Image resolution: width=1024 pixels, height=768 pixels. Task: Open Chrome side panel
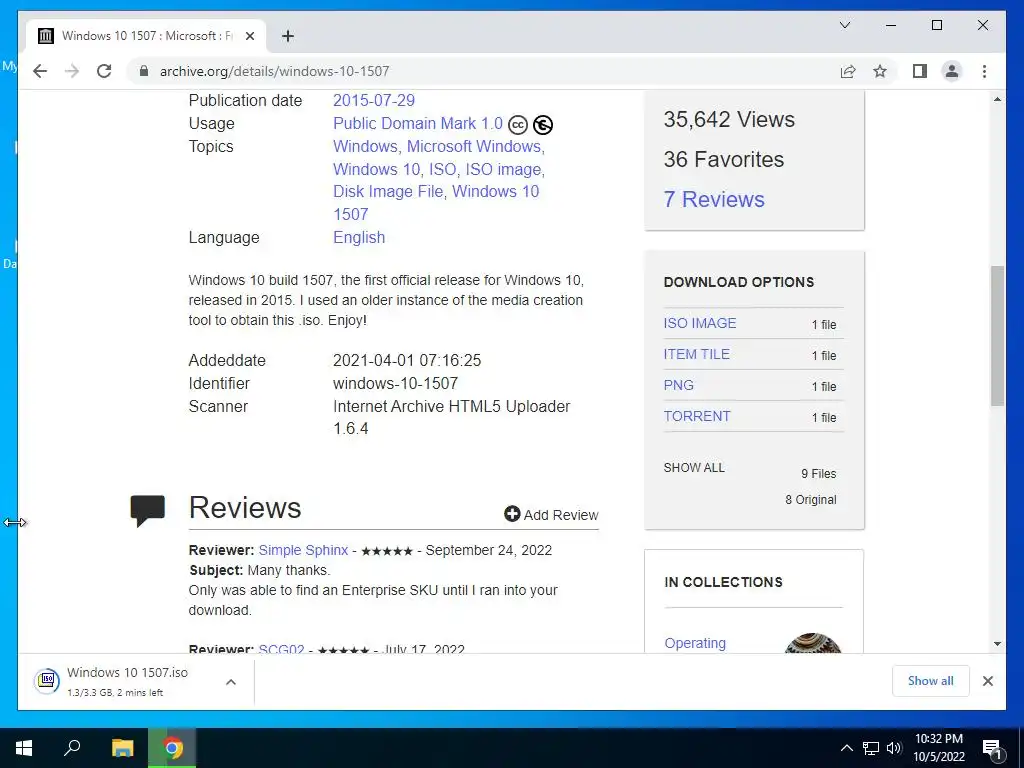[920, 71]
